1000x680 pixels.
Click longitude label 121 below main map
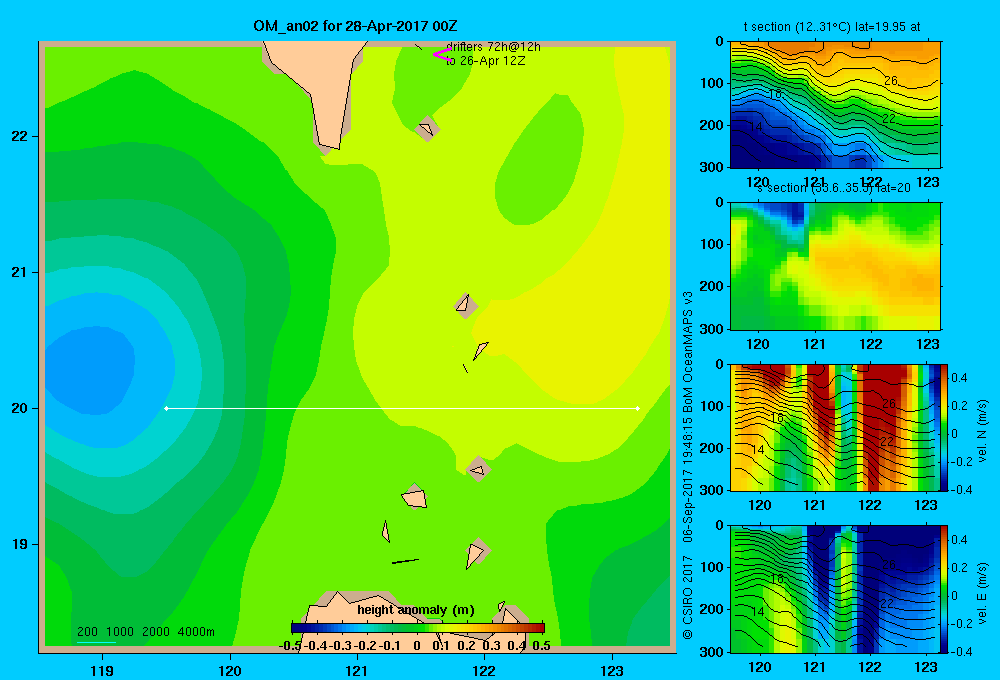(x=357, y=671)
